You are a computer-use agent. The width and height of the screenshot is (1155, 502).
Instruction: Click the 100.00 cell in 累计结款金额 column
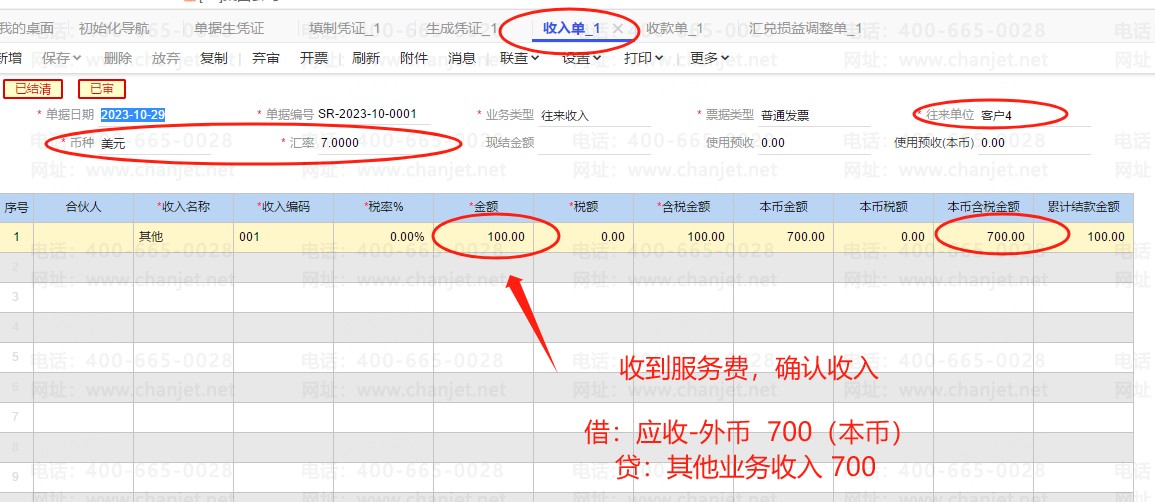1084,237
